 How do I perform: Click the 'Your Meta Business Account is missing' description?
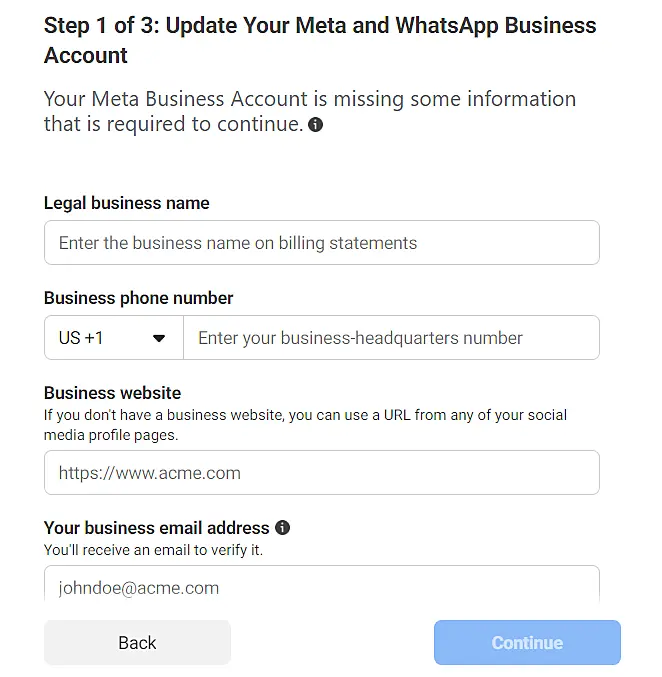click(x=310, y=100)
